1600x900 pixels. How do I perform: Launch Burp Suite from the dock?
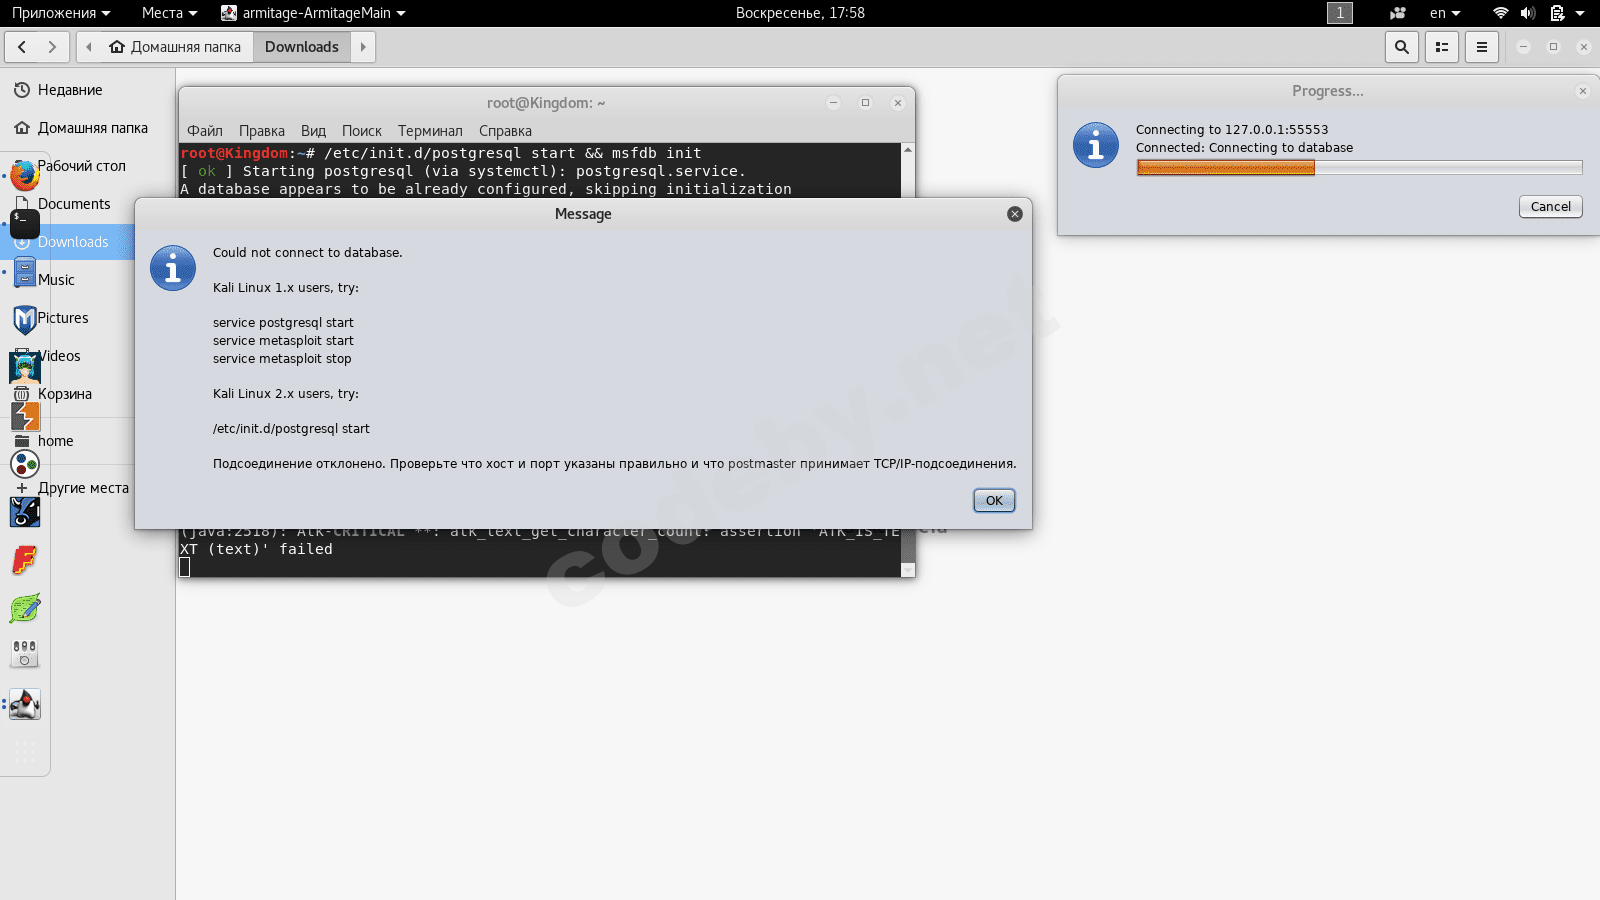point(25,415)
